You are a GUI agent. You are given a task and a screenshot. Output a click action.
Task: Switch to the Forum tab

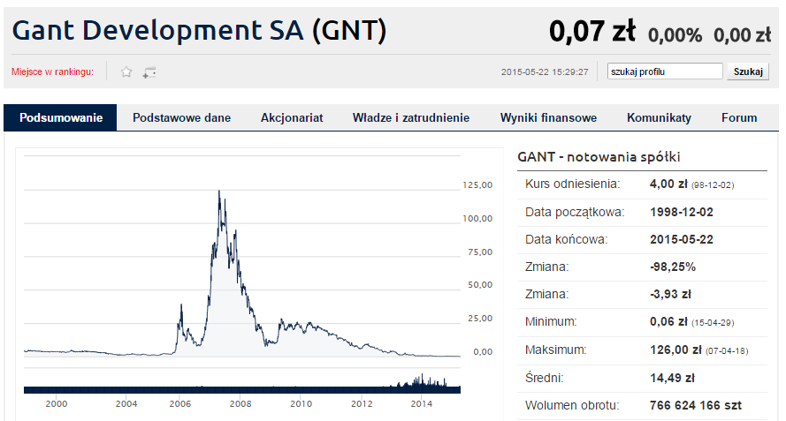(739, 118)
